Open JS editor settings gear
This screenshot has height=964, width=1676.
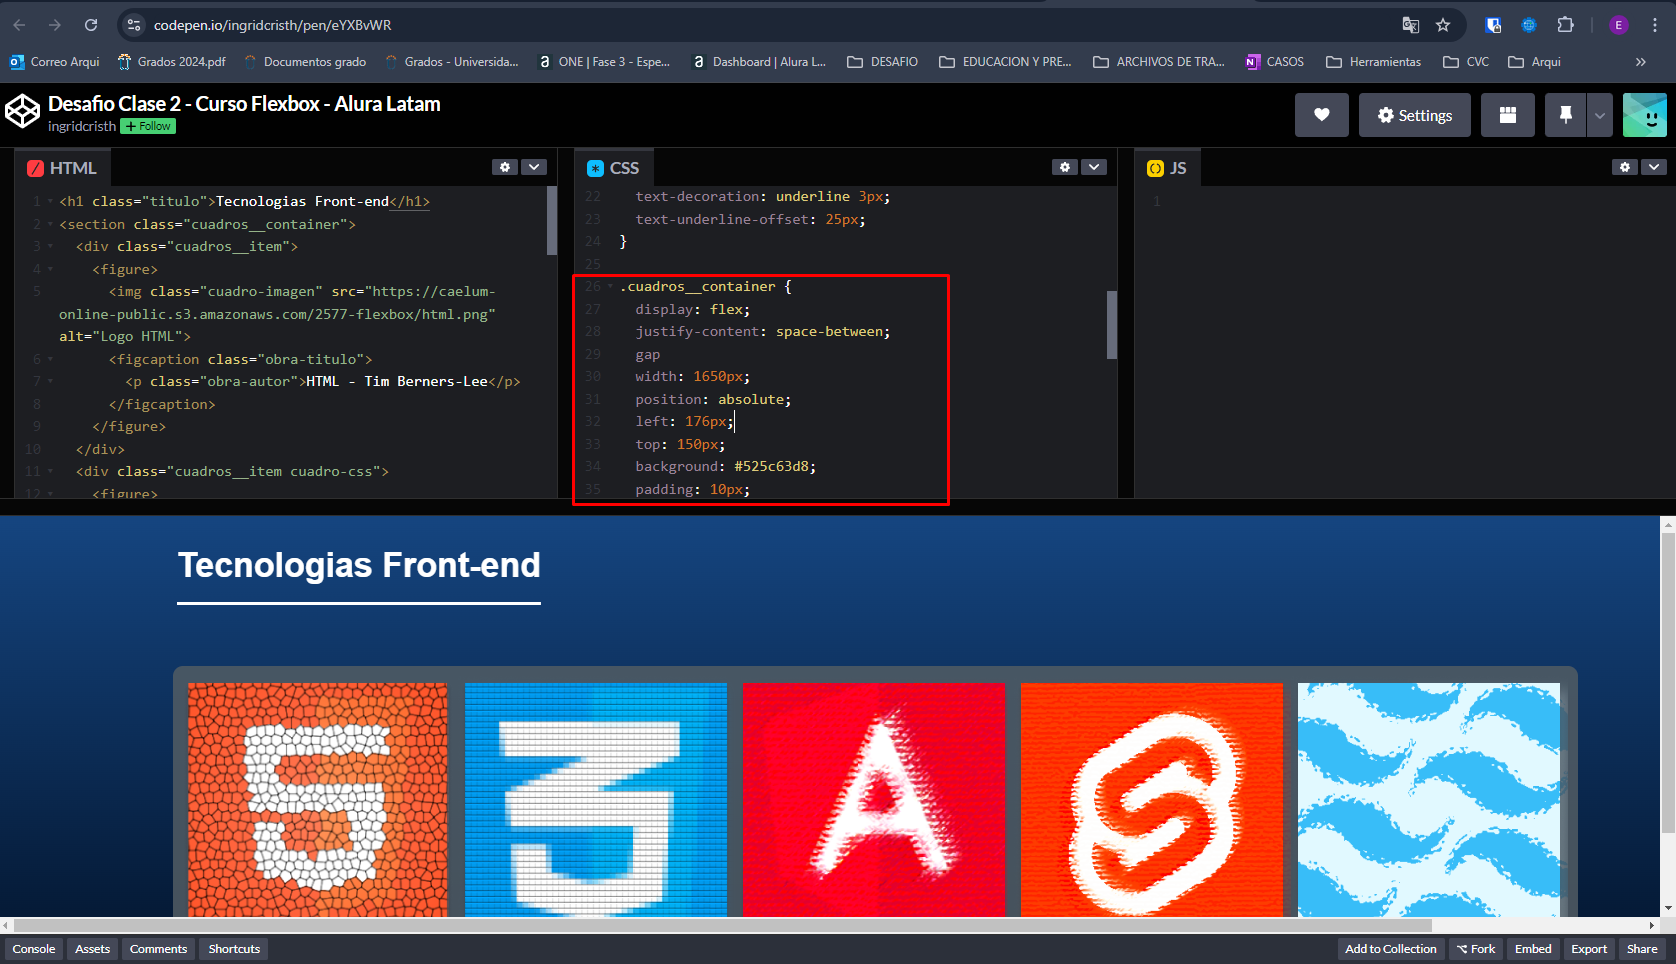[1625, 167]
